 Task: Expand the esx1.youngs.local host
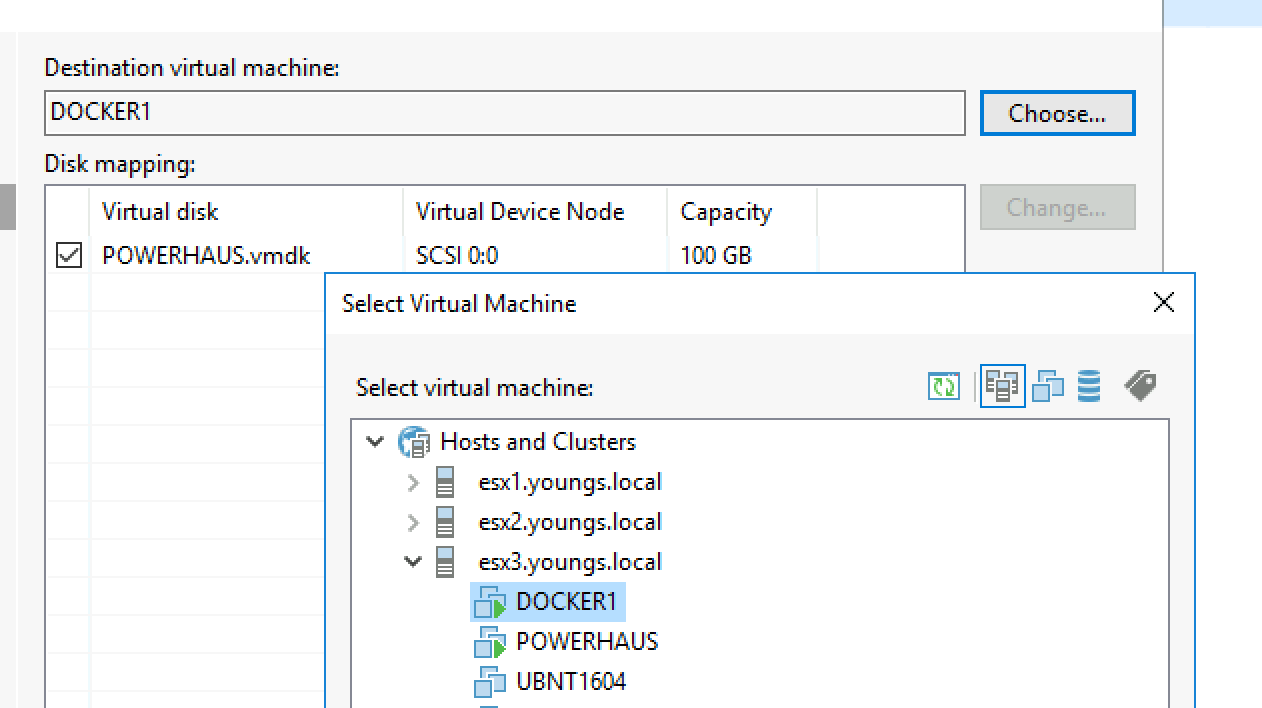coord(413,483)
